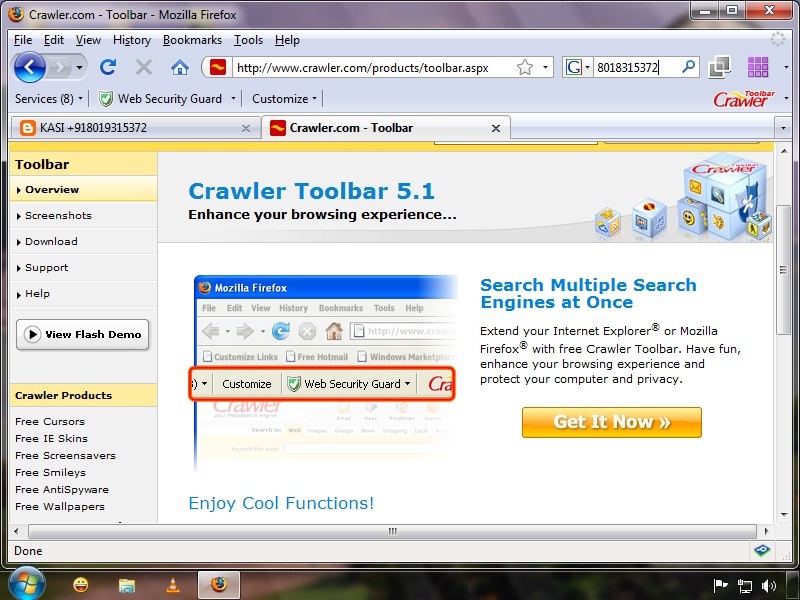Image resolution: width=800 pixels, height=600 pixels.
Task: Click the play icon of View Flash Demo
Action: (32, 335)
